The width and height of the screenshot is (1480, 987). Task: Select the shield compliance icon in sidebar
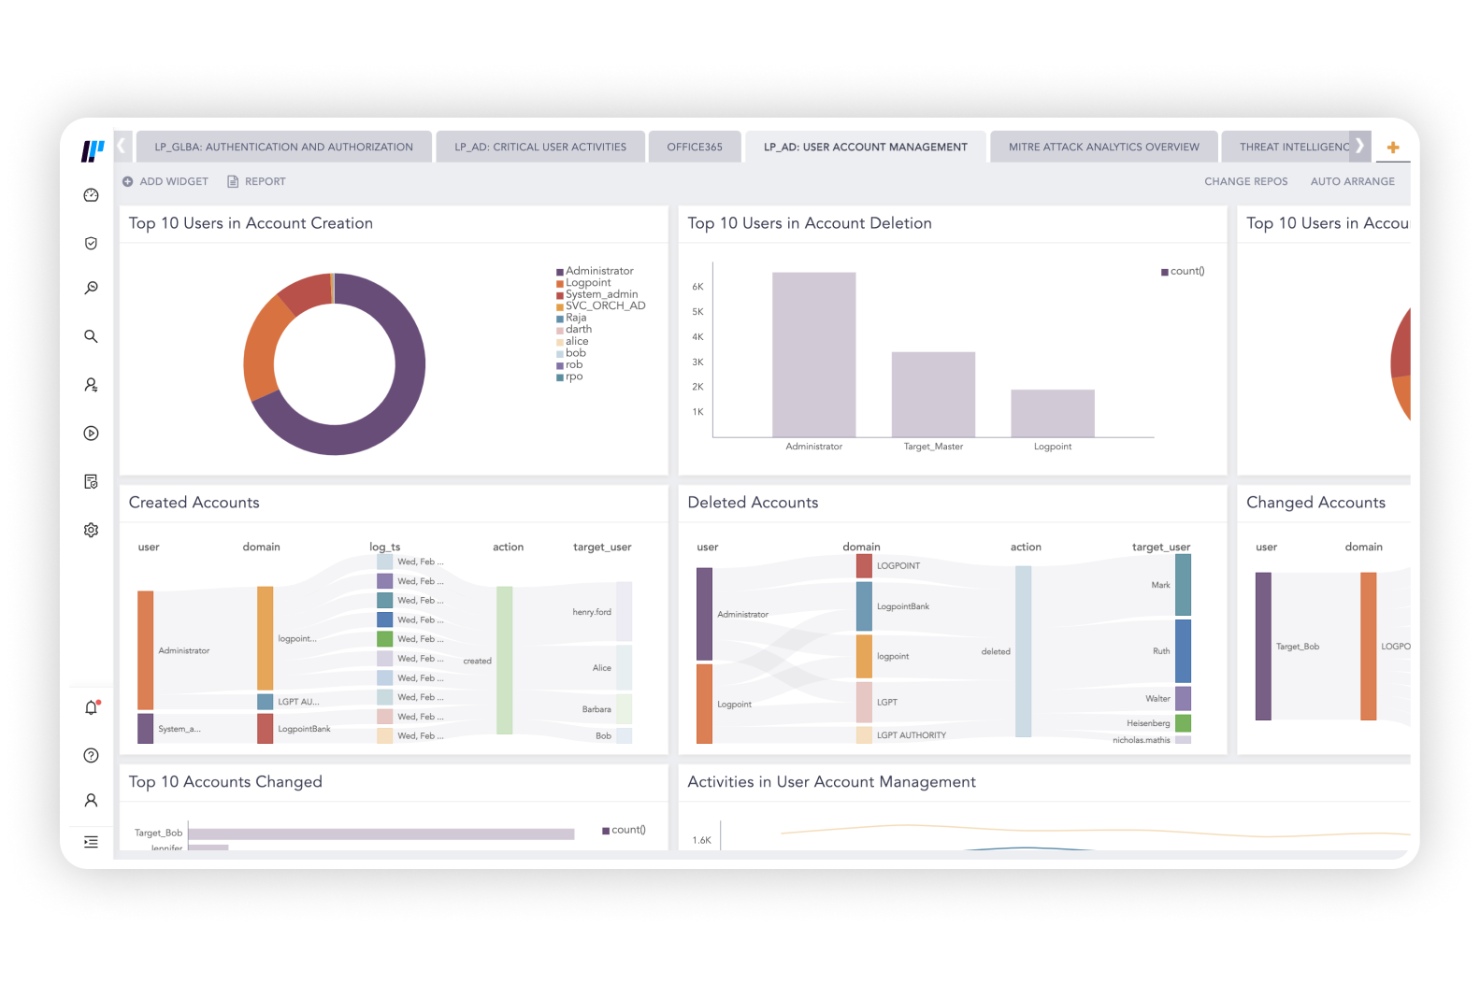coord(90,243)
